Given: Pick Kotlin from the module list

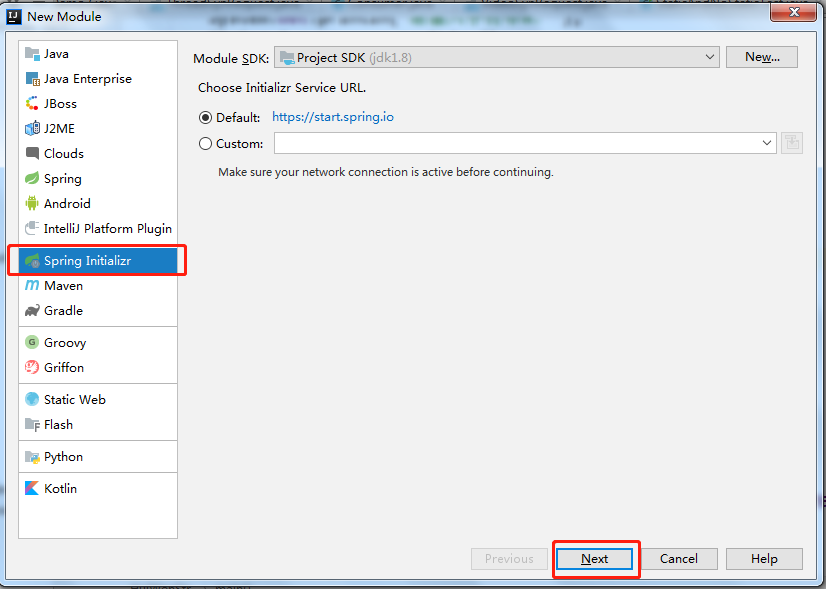Looking at the screenshot, I should pos(61,488).
